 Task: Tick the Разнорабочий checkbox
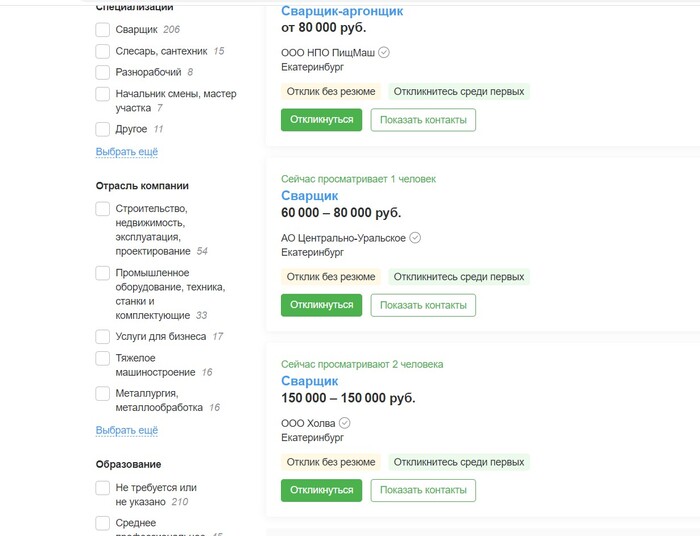click(103, 72)
